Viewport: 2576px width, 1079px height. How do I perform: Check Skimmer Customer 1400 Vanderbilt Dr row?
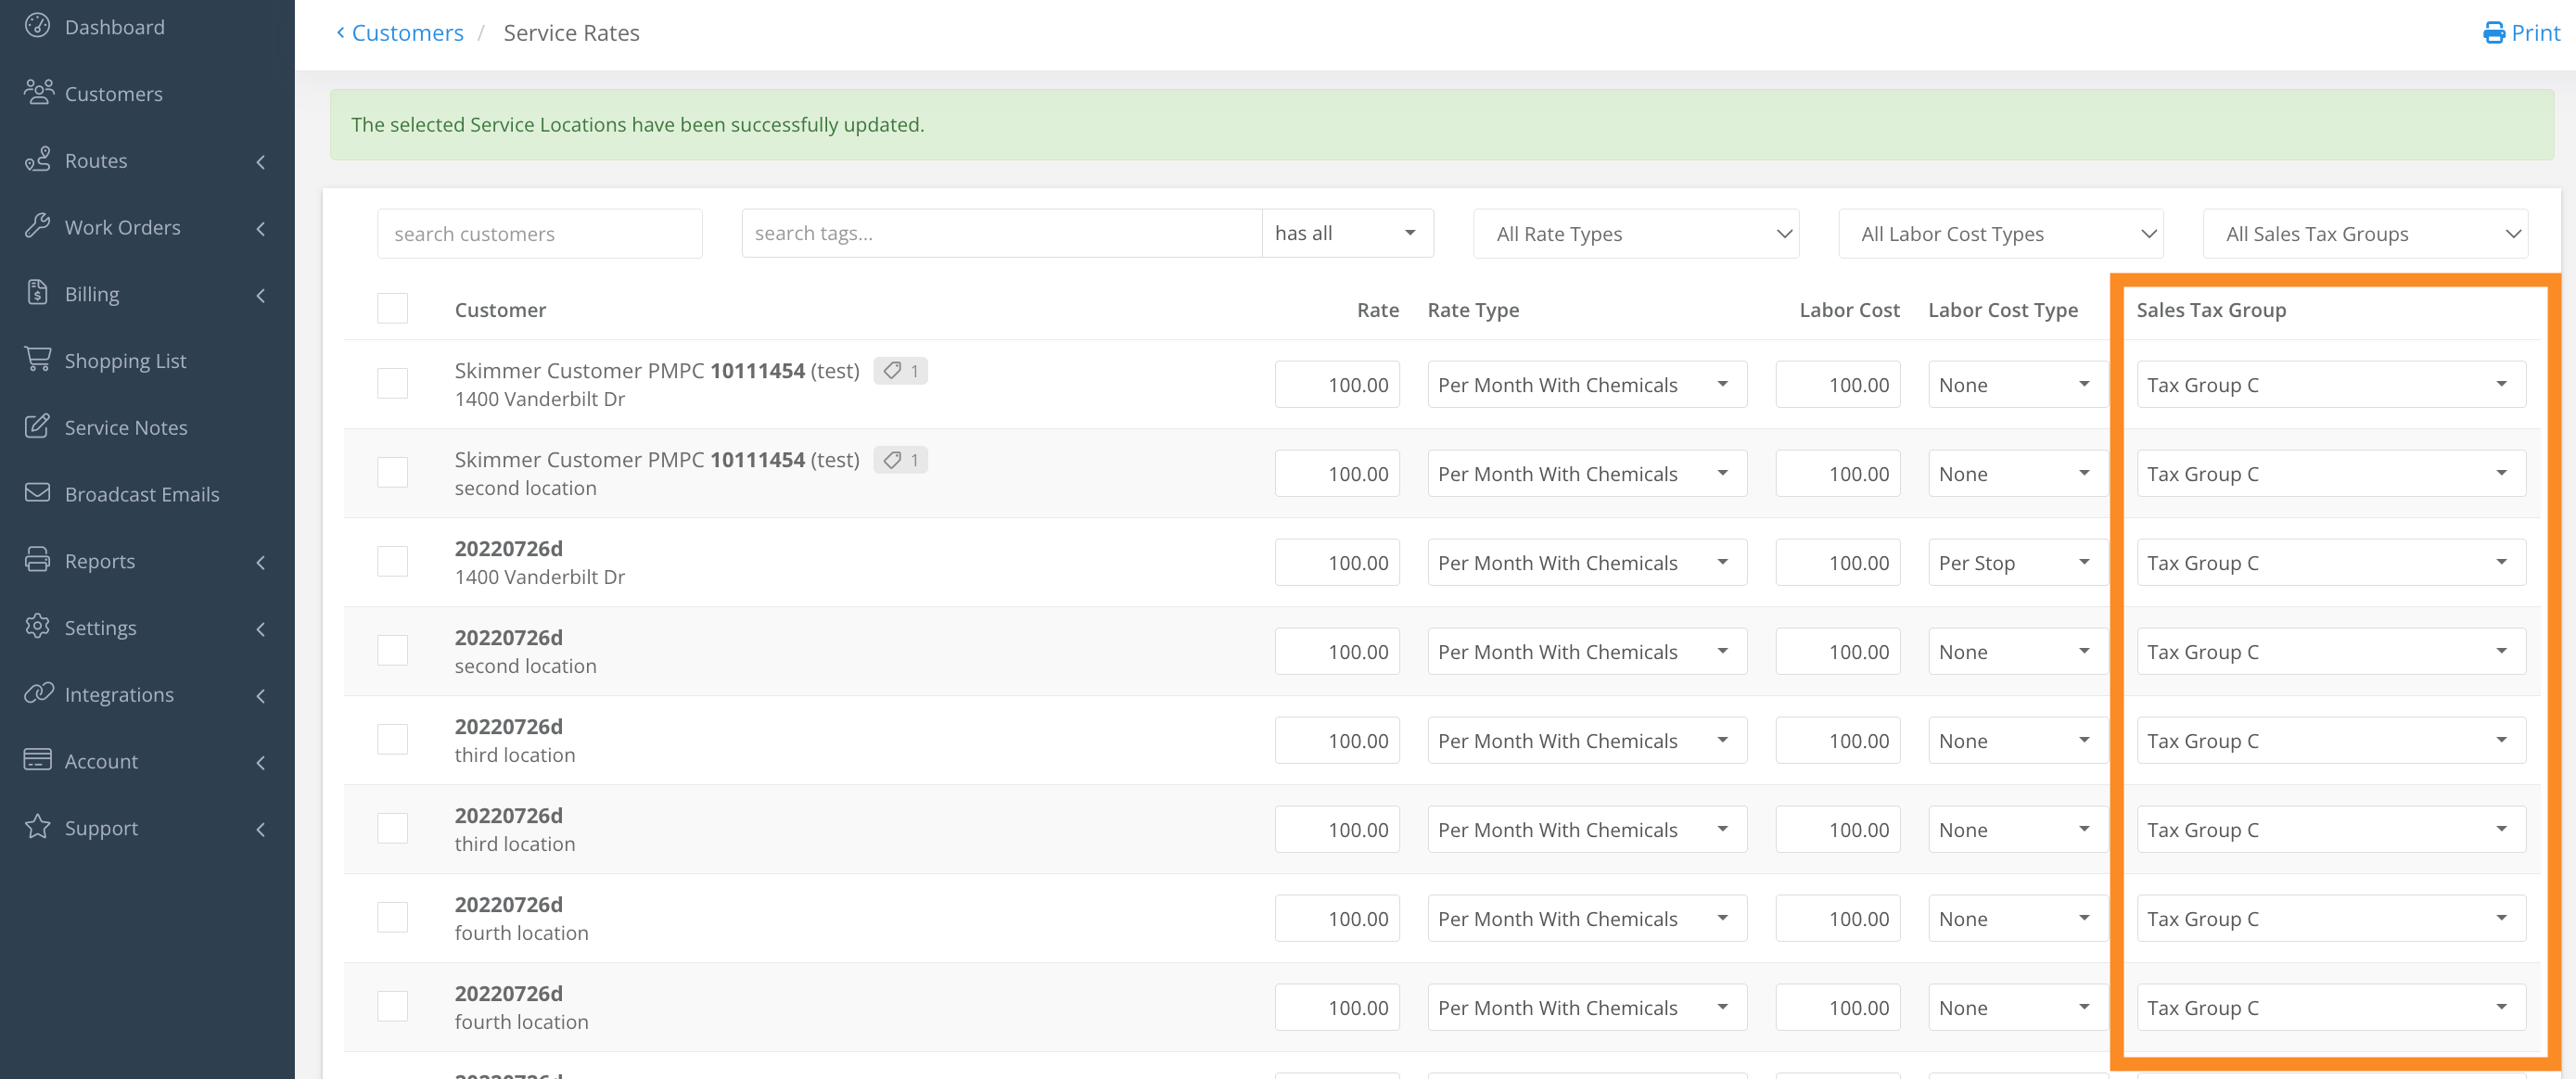(x=392, y=384)
